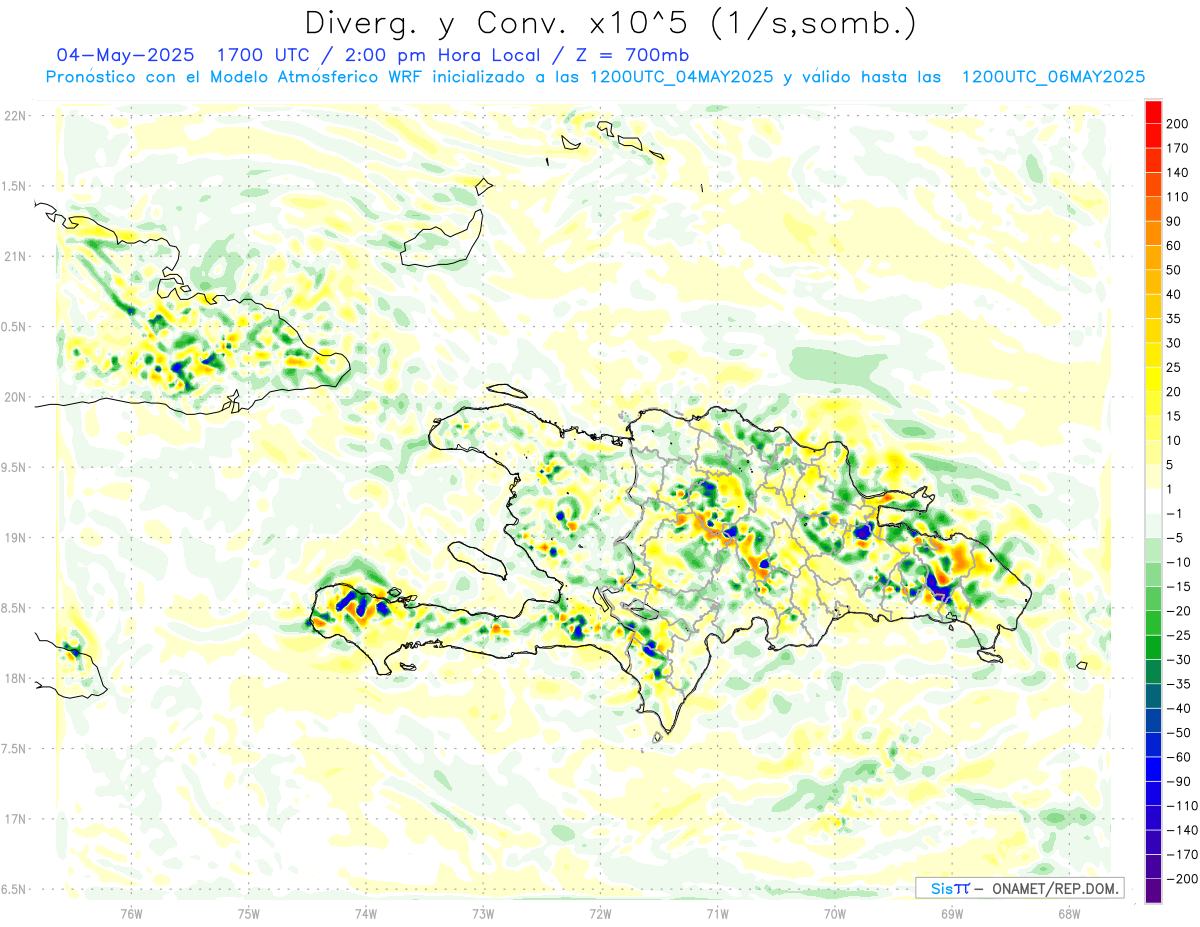Click the '1200UTC_06MAY2025' valid-until time
The height and width of the screenshot is (927, 1200).
(1053, 77)
